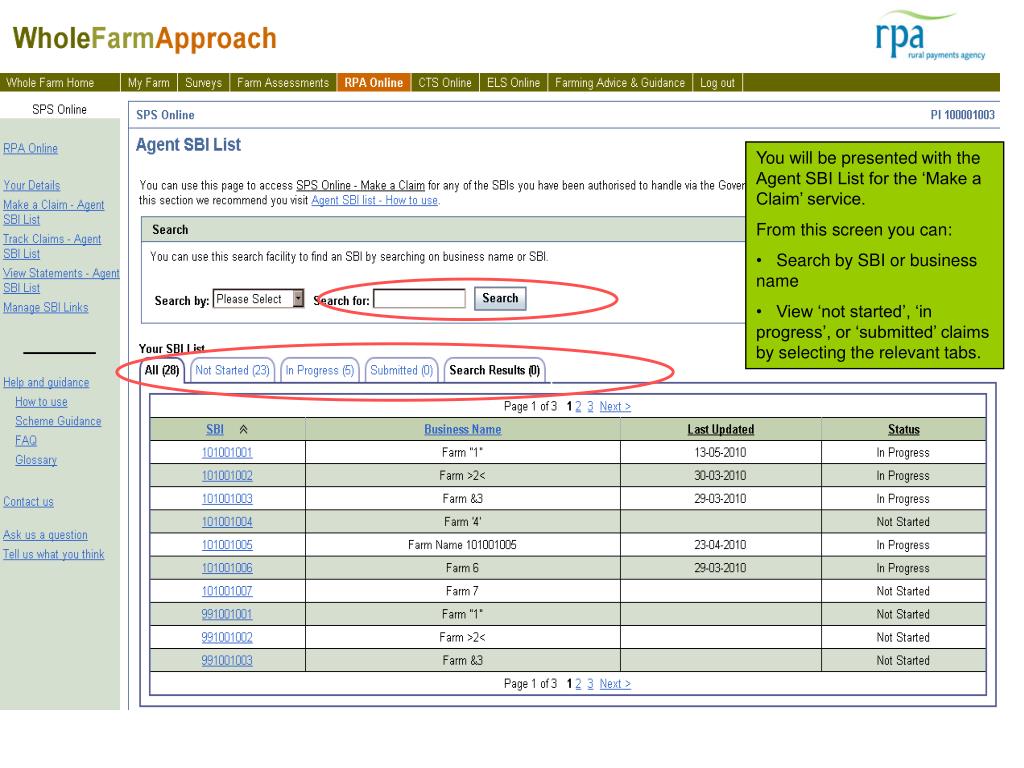The width and height of the screenshot is (1024, 768).
Task: Open Track Claims - Agent SBI List link
Action: pyautogui.click(x=52, y=246)
